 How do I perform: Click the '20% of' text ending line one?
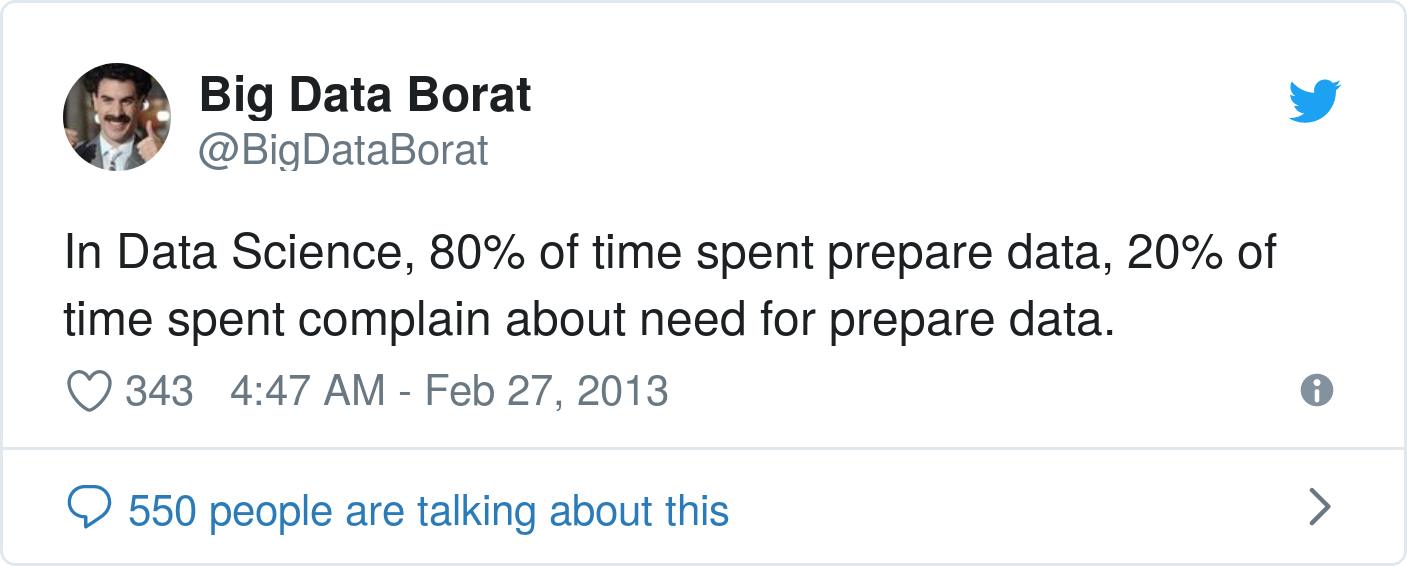[1202, 253]
